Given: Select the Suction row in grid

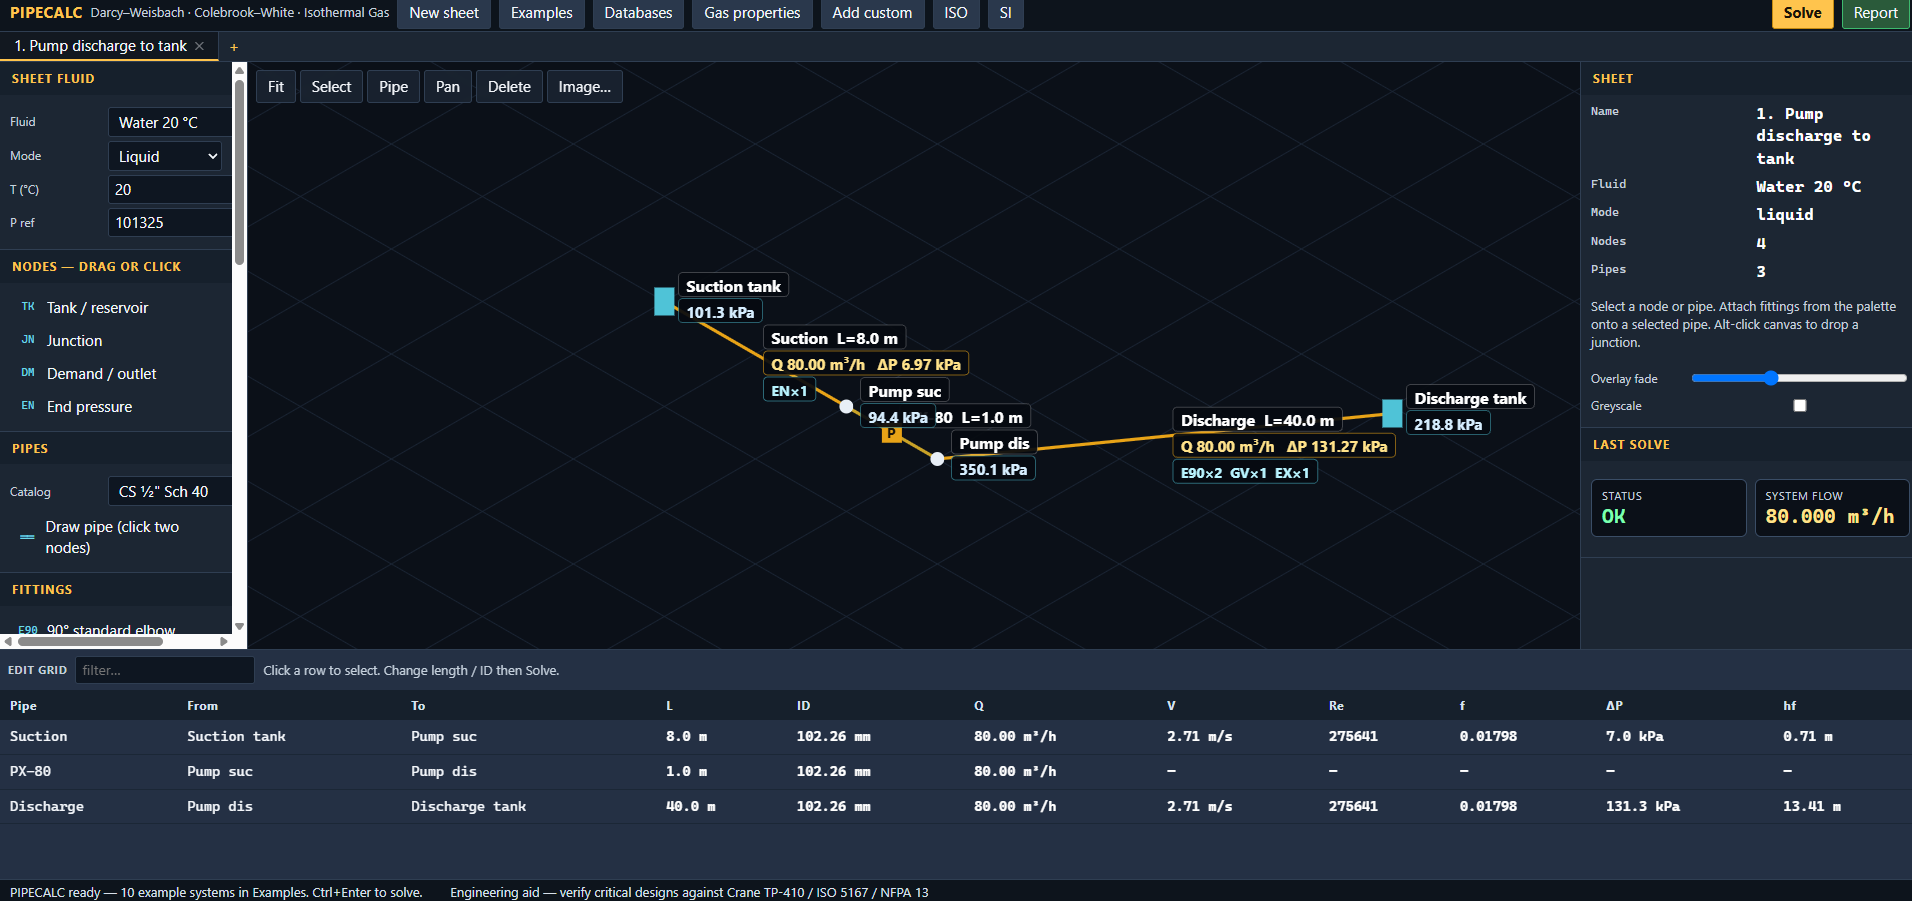Looking at the screenshot, I should 956,737.
